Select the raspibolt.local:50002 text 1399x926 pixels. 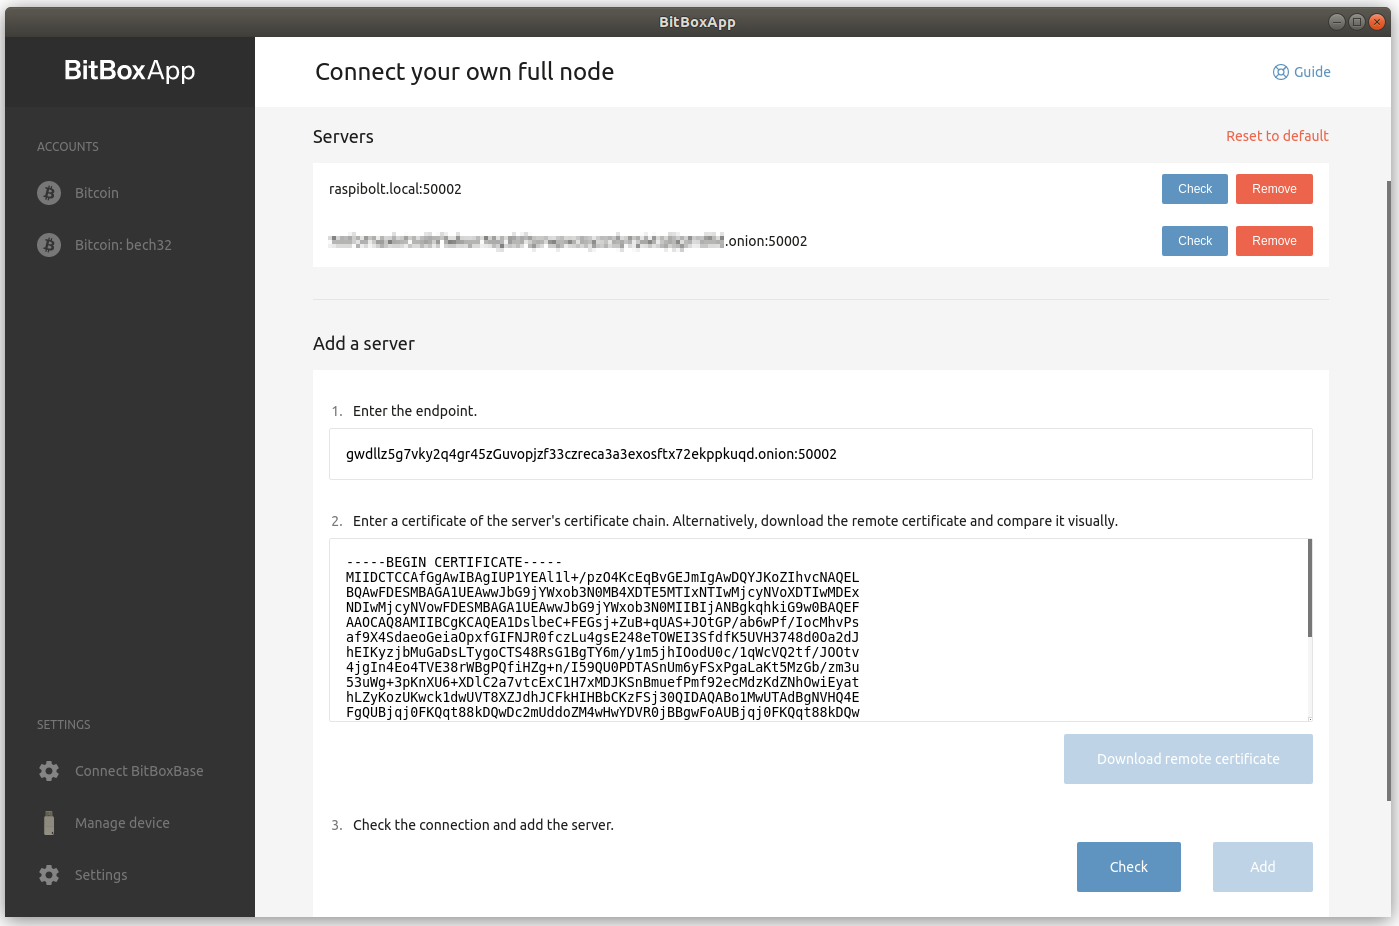pos(395,189)
